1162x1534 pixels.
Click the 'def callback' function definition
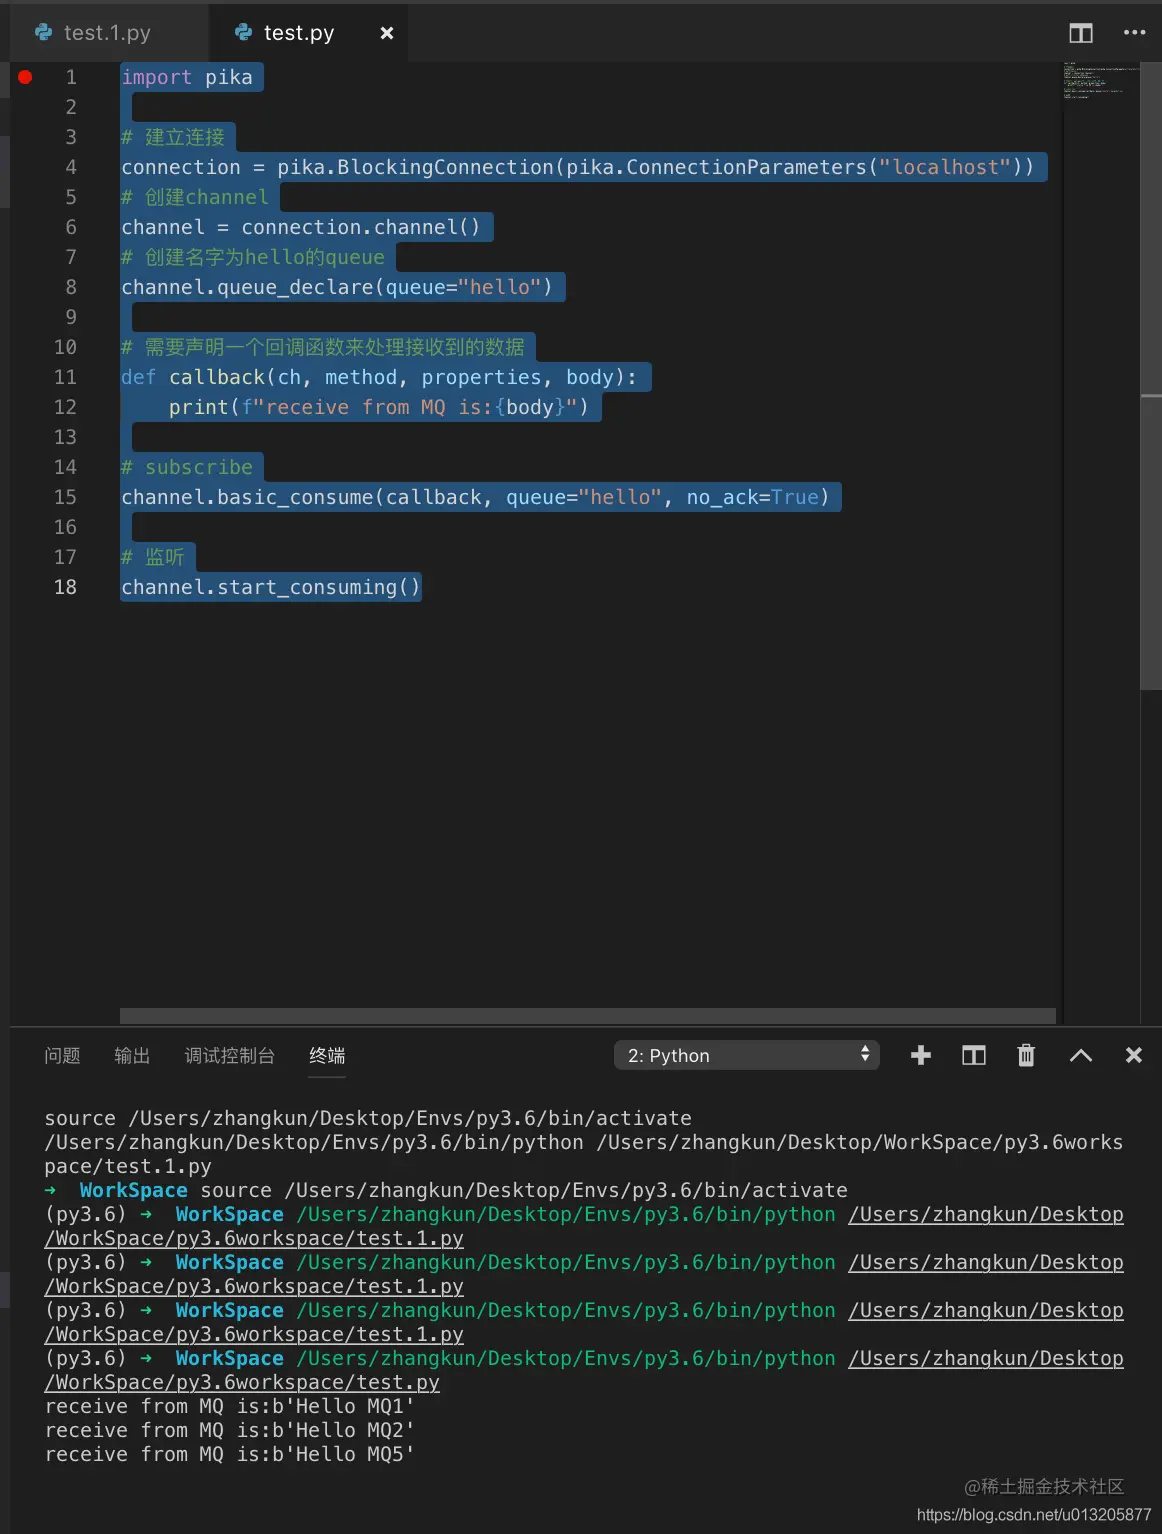coord(379,377)
